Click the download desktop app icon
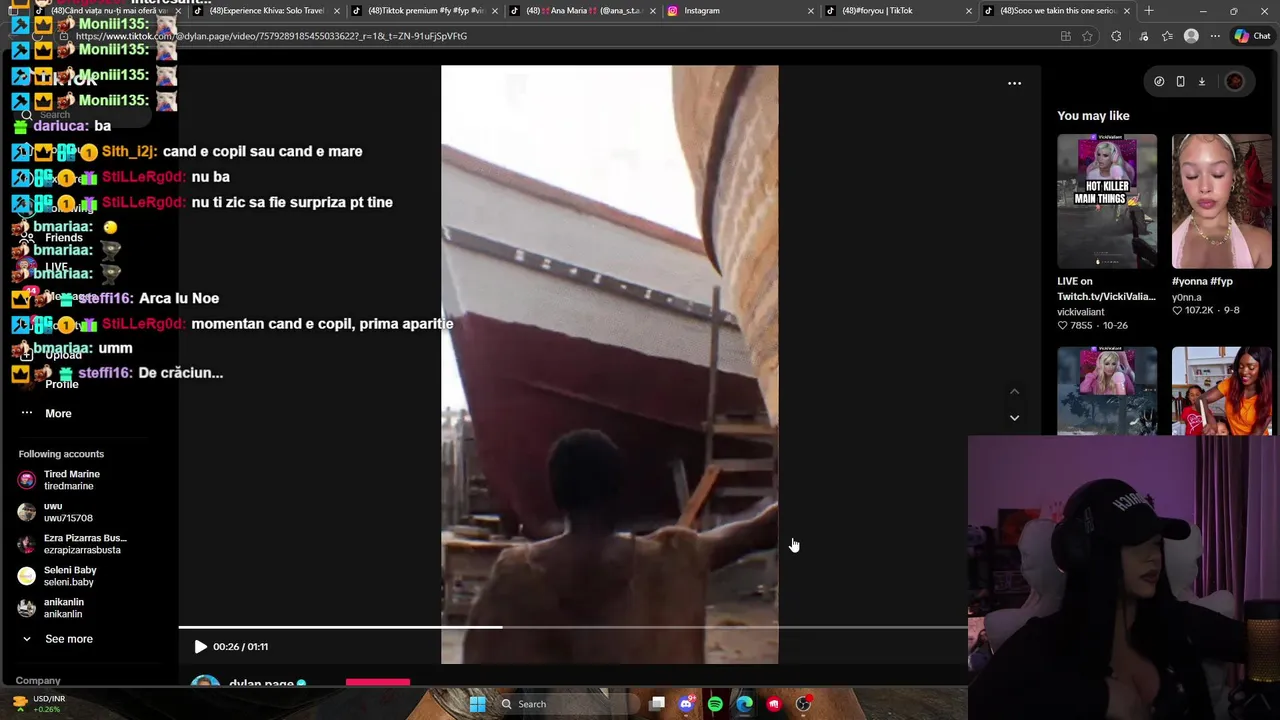Screen dimensions: 1280x720 click(1202, 82)
